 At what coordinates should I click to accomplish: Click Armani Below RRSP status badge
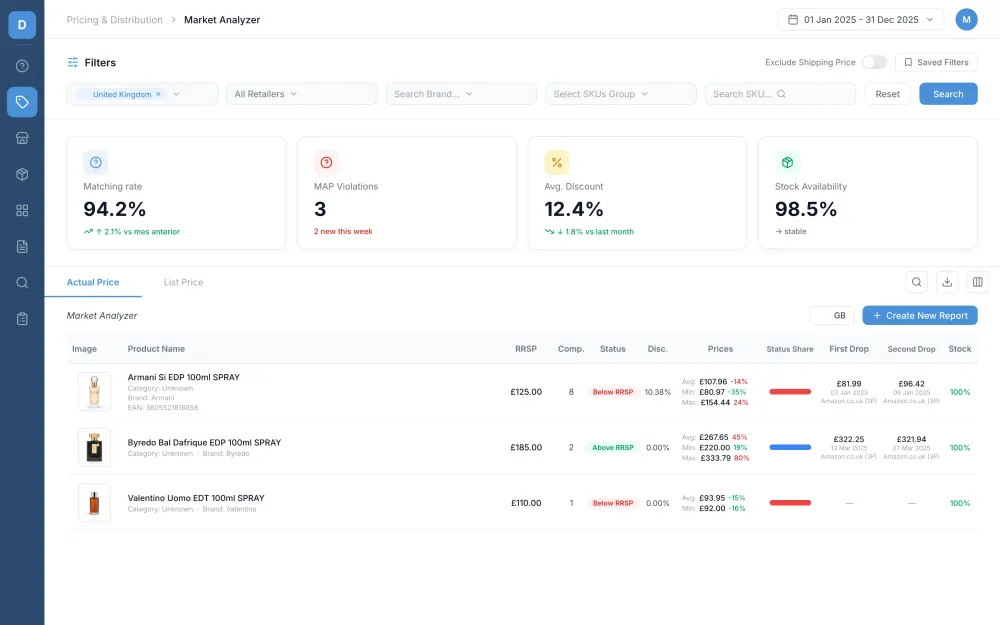pyautogui.click(x=612, y=392)
